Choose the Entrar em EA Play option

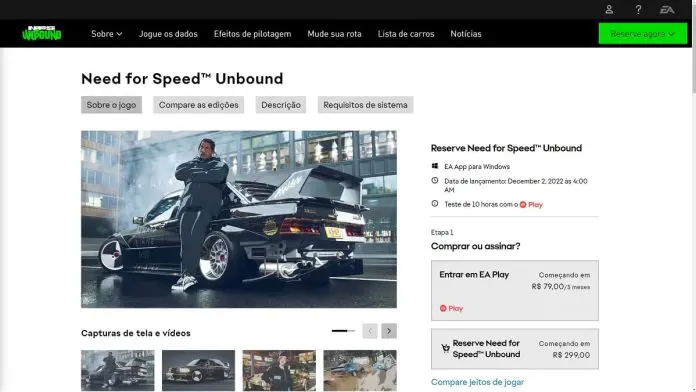coord(514,290)
